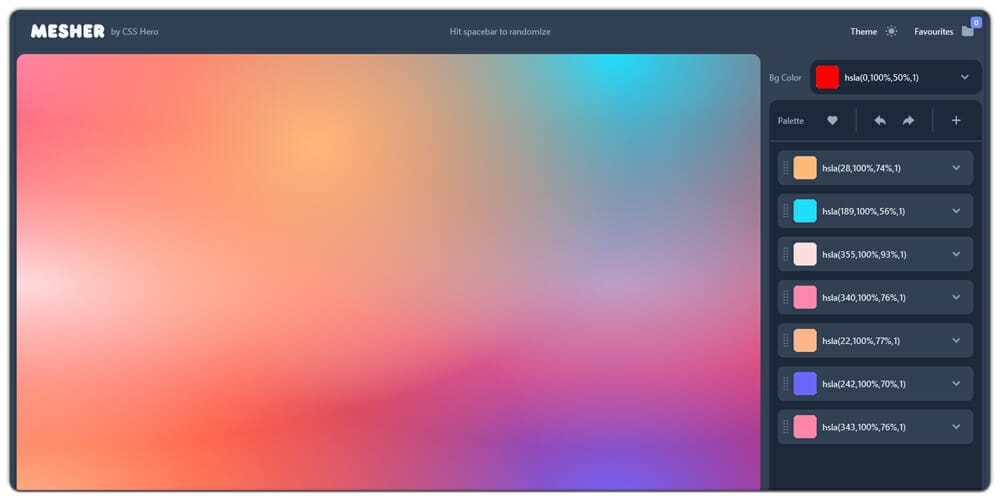Viewport: 1000px width, 500px height.
Task: Expand the Bg Color dropdown chevron
Action: click(x=964, y=77)
